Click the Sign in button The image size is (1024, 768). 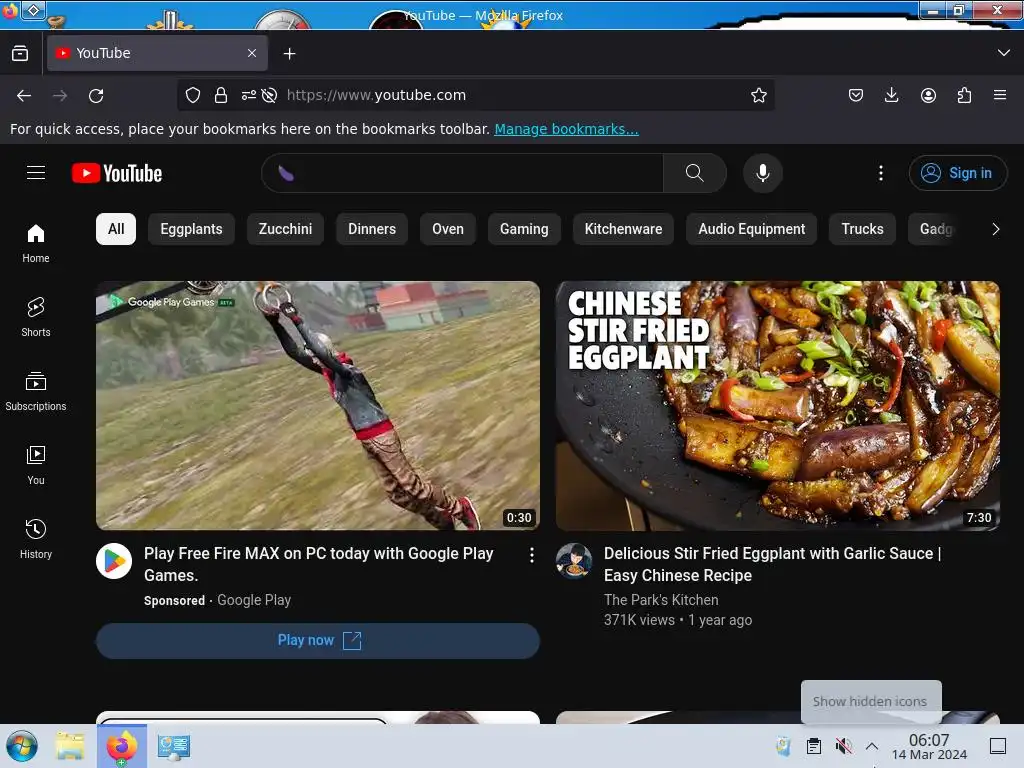point(958,173)
